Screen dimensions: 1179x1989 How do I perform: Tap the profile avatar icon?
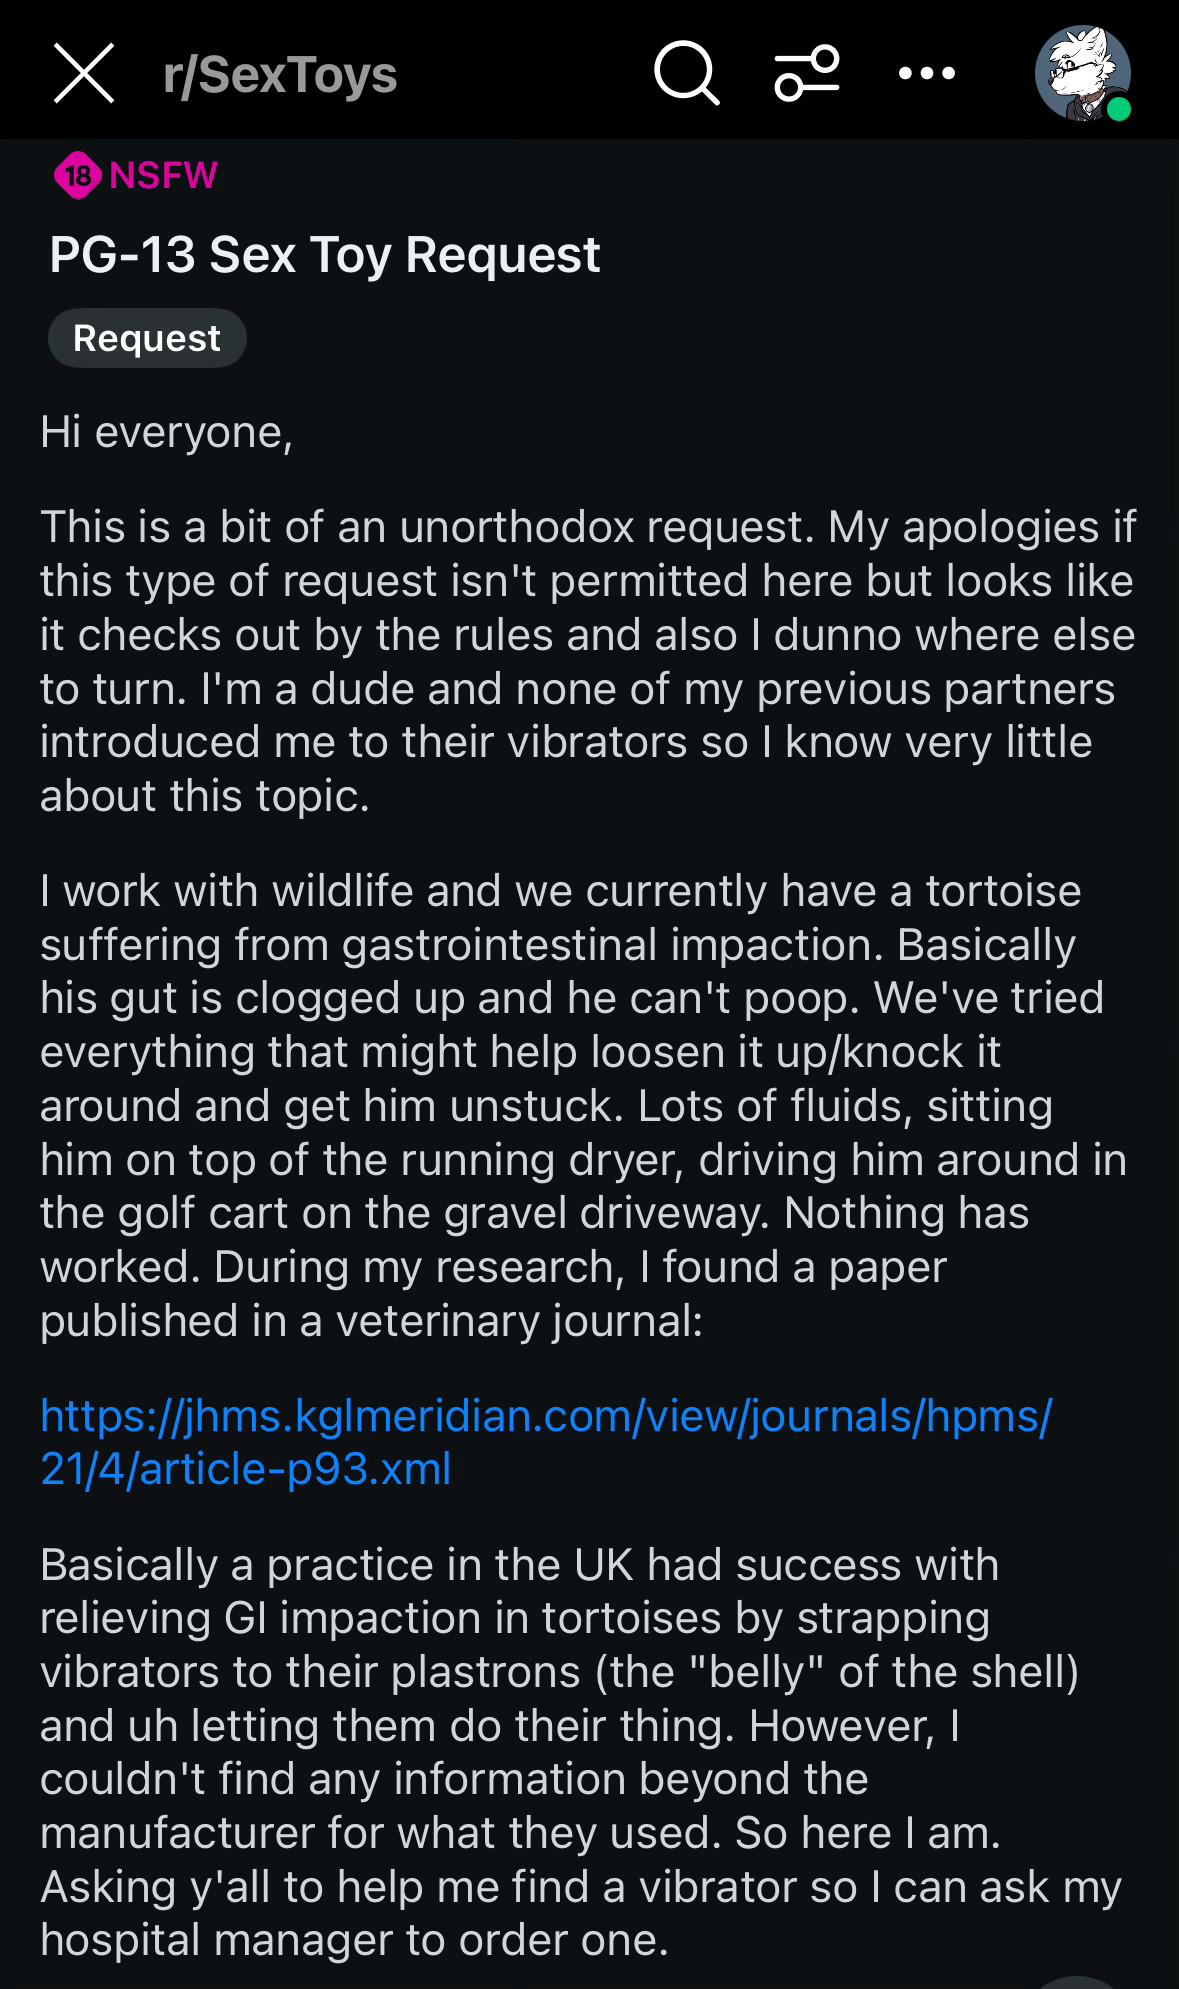(x=1080, y=72)
